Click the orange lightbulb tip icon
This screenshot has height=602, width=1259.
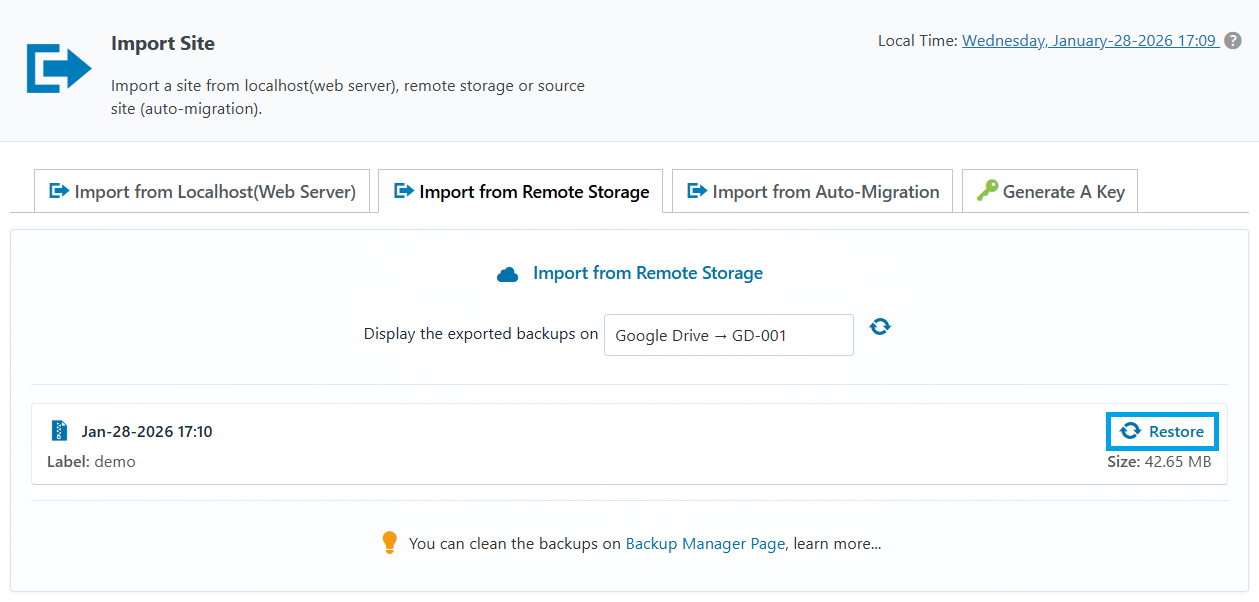pyautogui.click(x=390, y=543)
